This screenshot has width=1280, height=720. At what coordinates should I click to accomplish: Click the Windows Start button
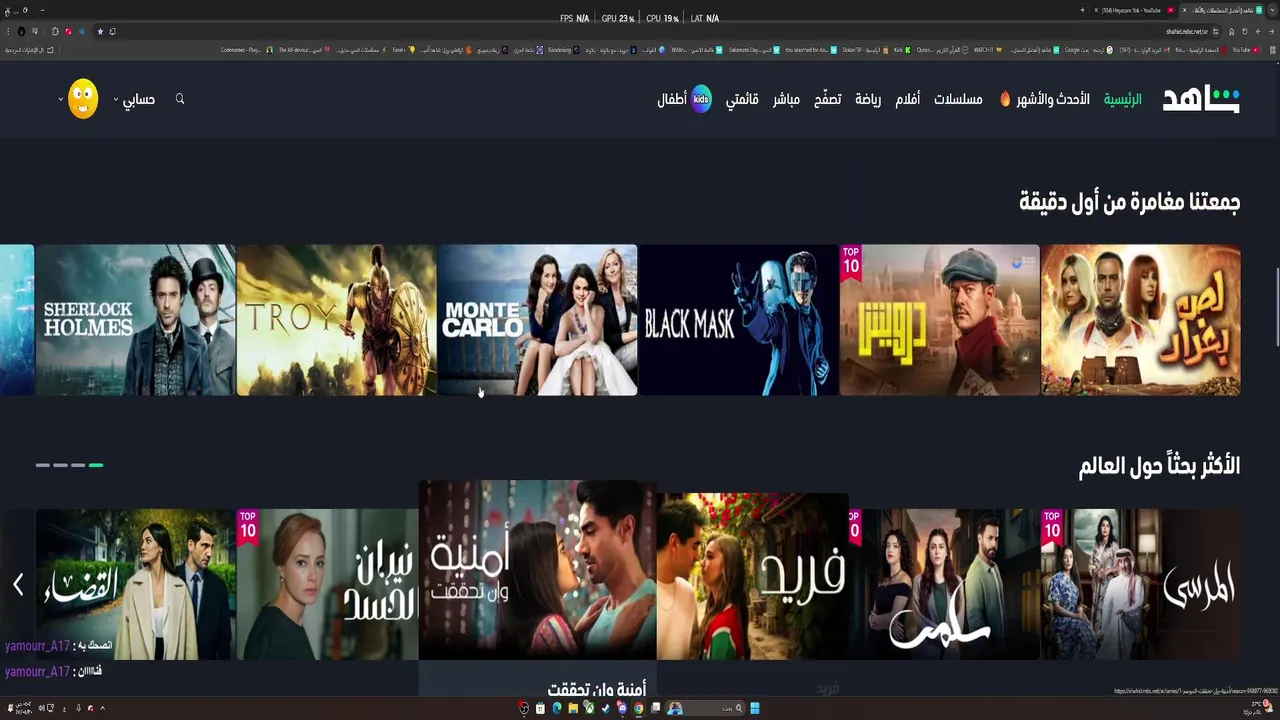point(755,708)
